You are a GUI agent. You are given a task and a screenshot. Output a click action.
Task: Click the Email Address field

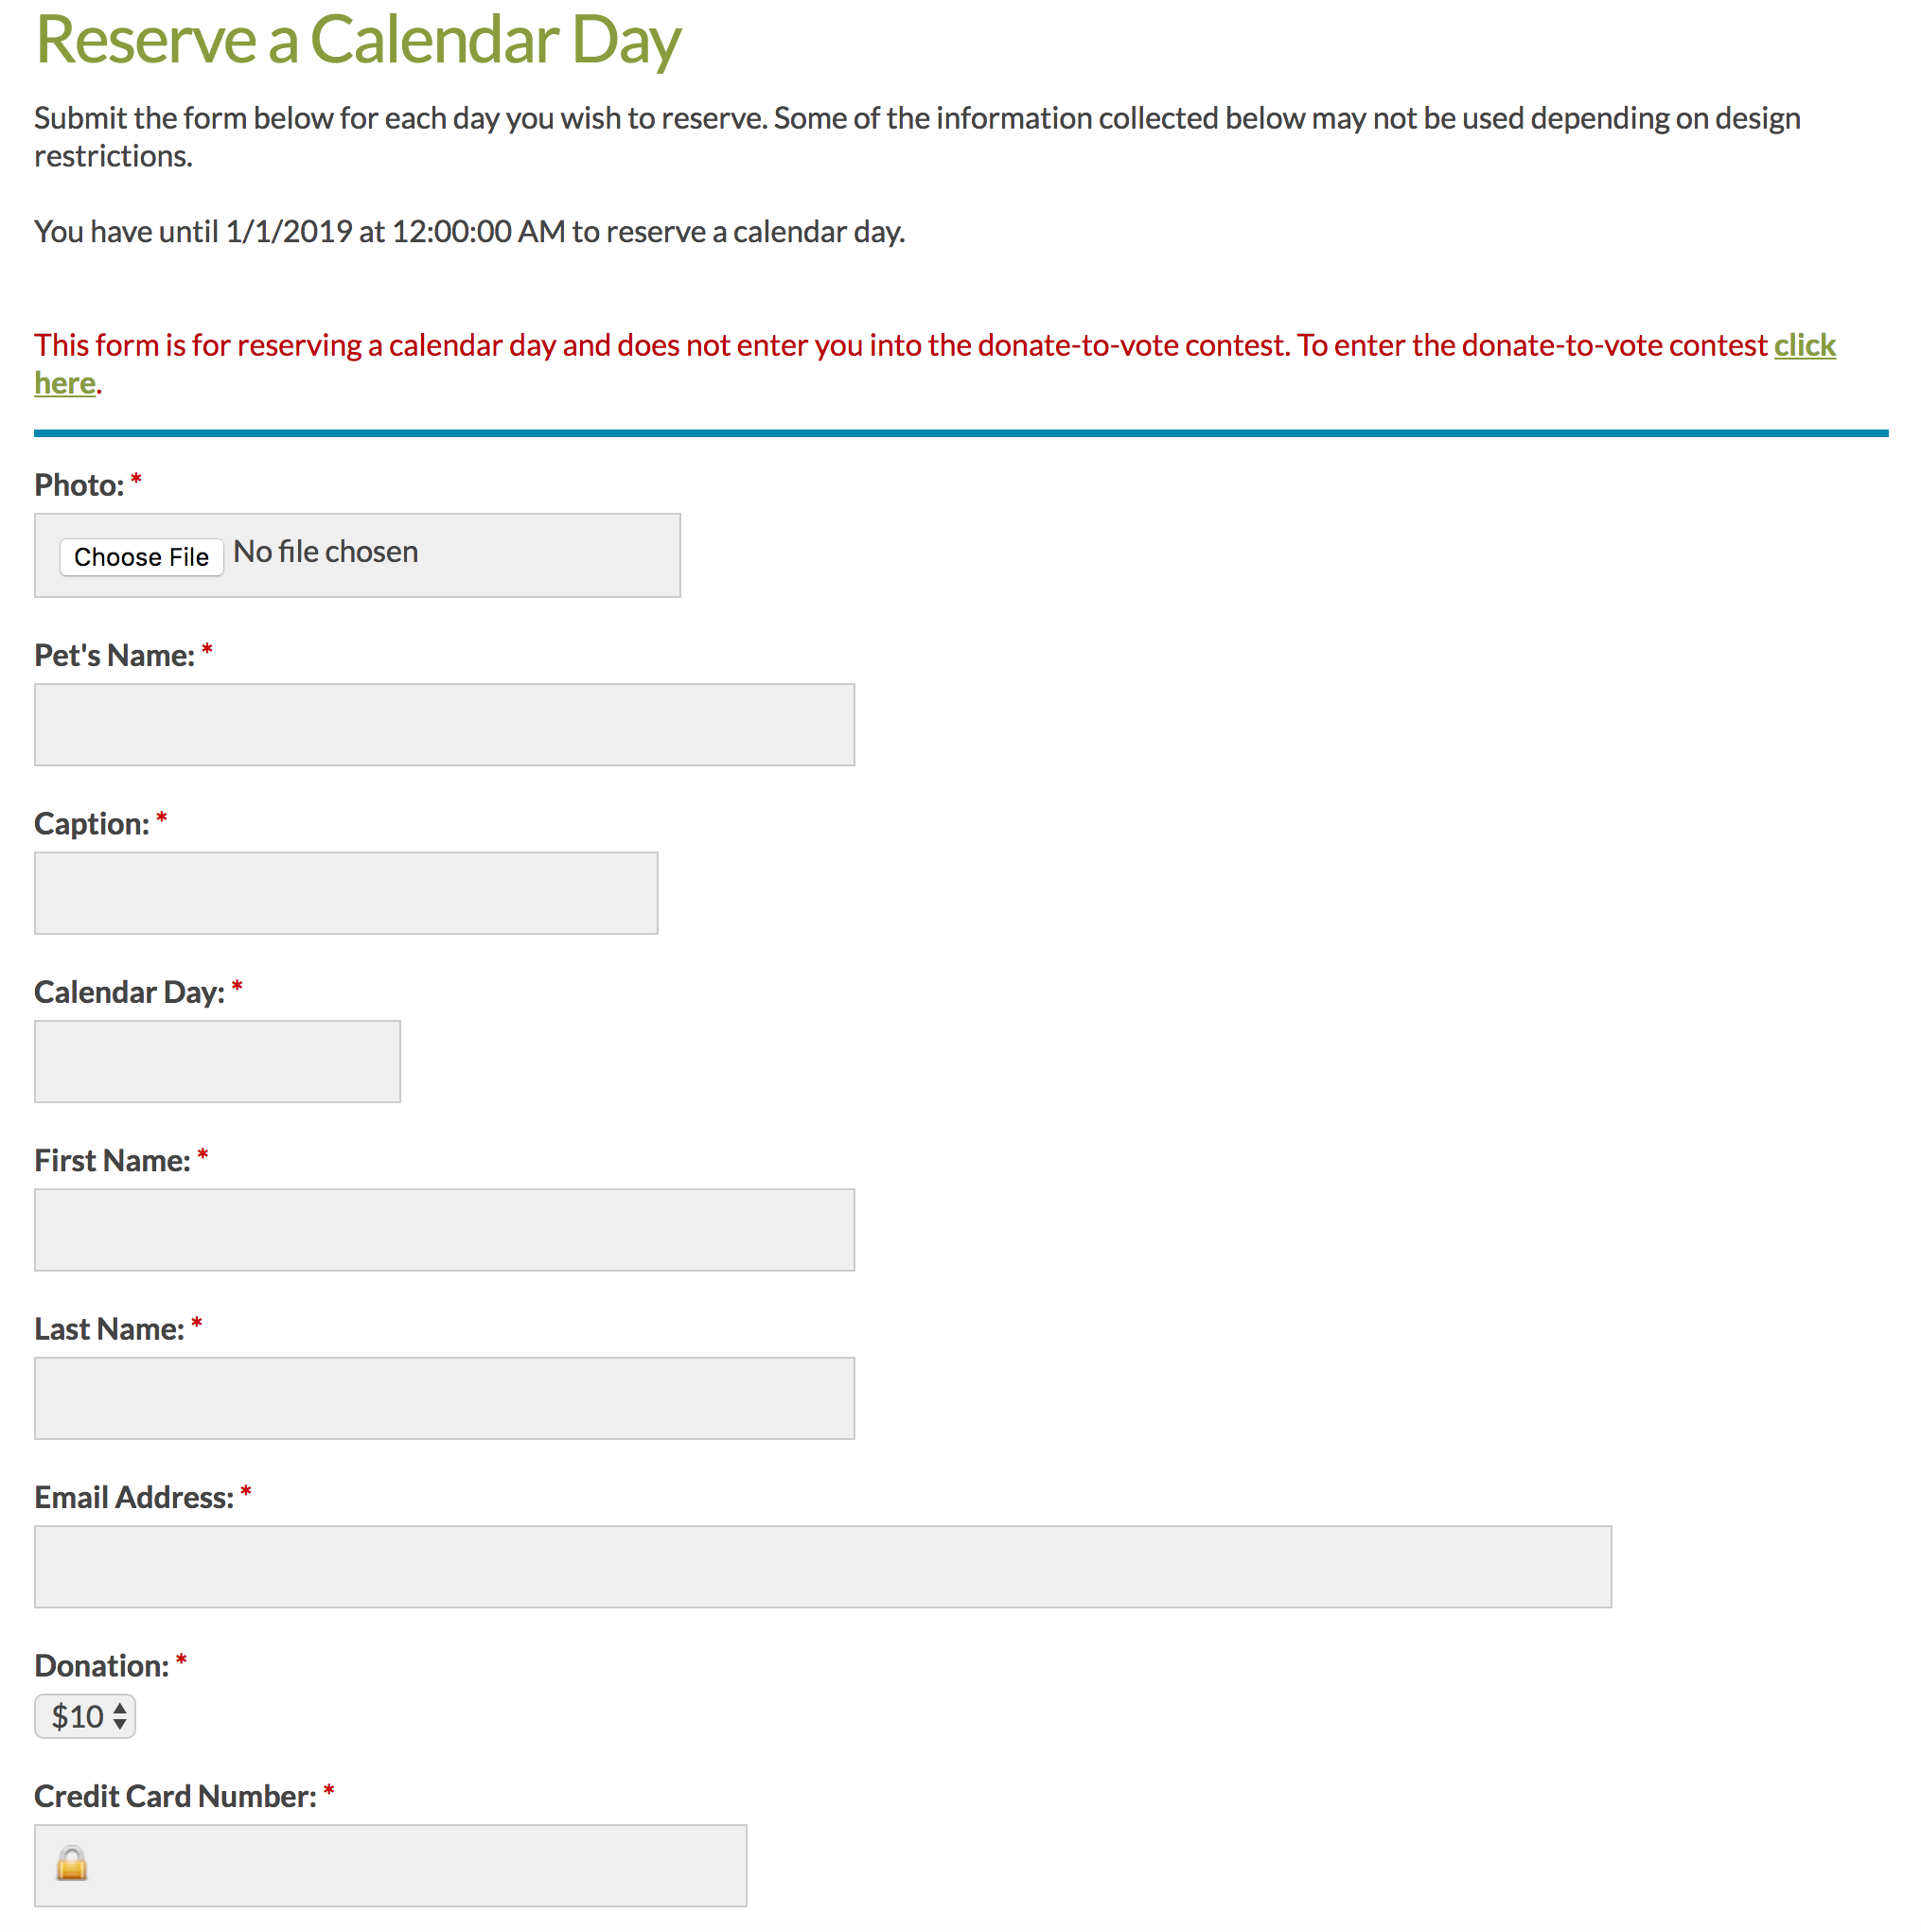[822, 1567]
